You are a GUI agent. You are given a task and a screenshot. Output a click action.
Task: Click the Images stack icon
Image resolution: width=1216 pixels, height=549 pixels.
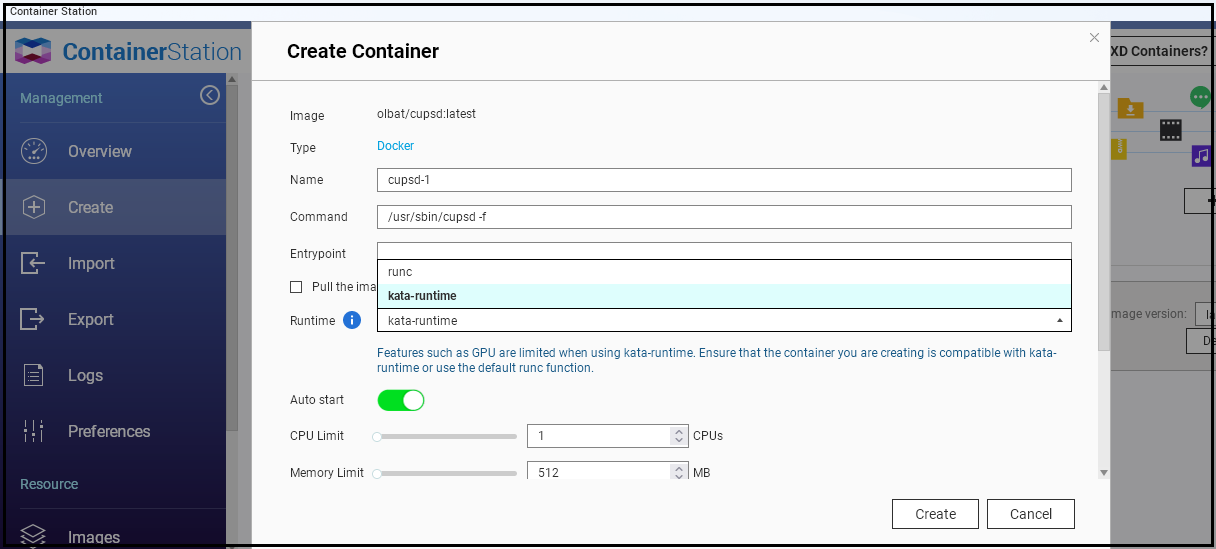34,536
